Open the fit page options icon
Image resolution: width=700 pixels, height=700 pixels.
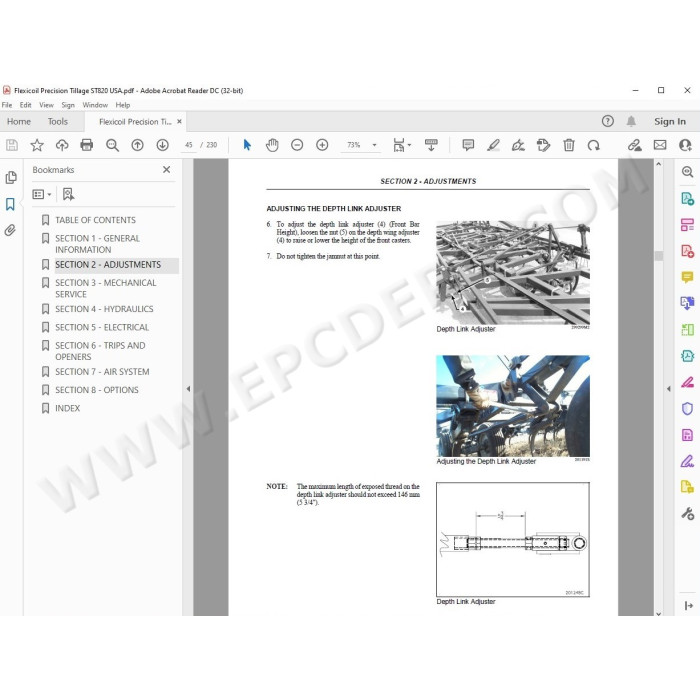401,145
